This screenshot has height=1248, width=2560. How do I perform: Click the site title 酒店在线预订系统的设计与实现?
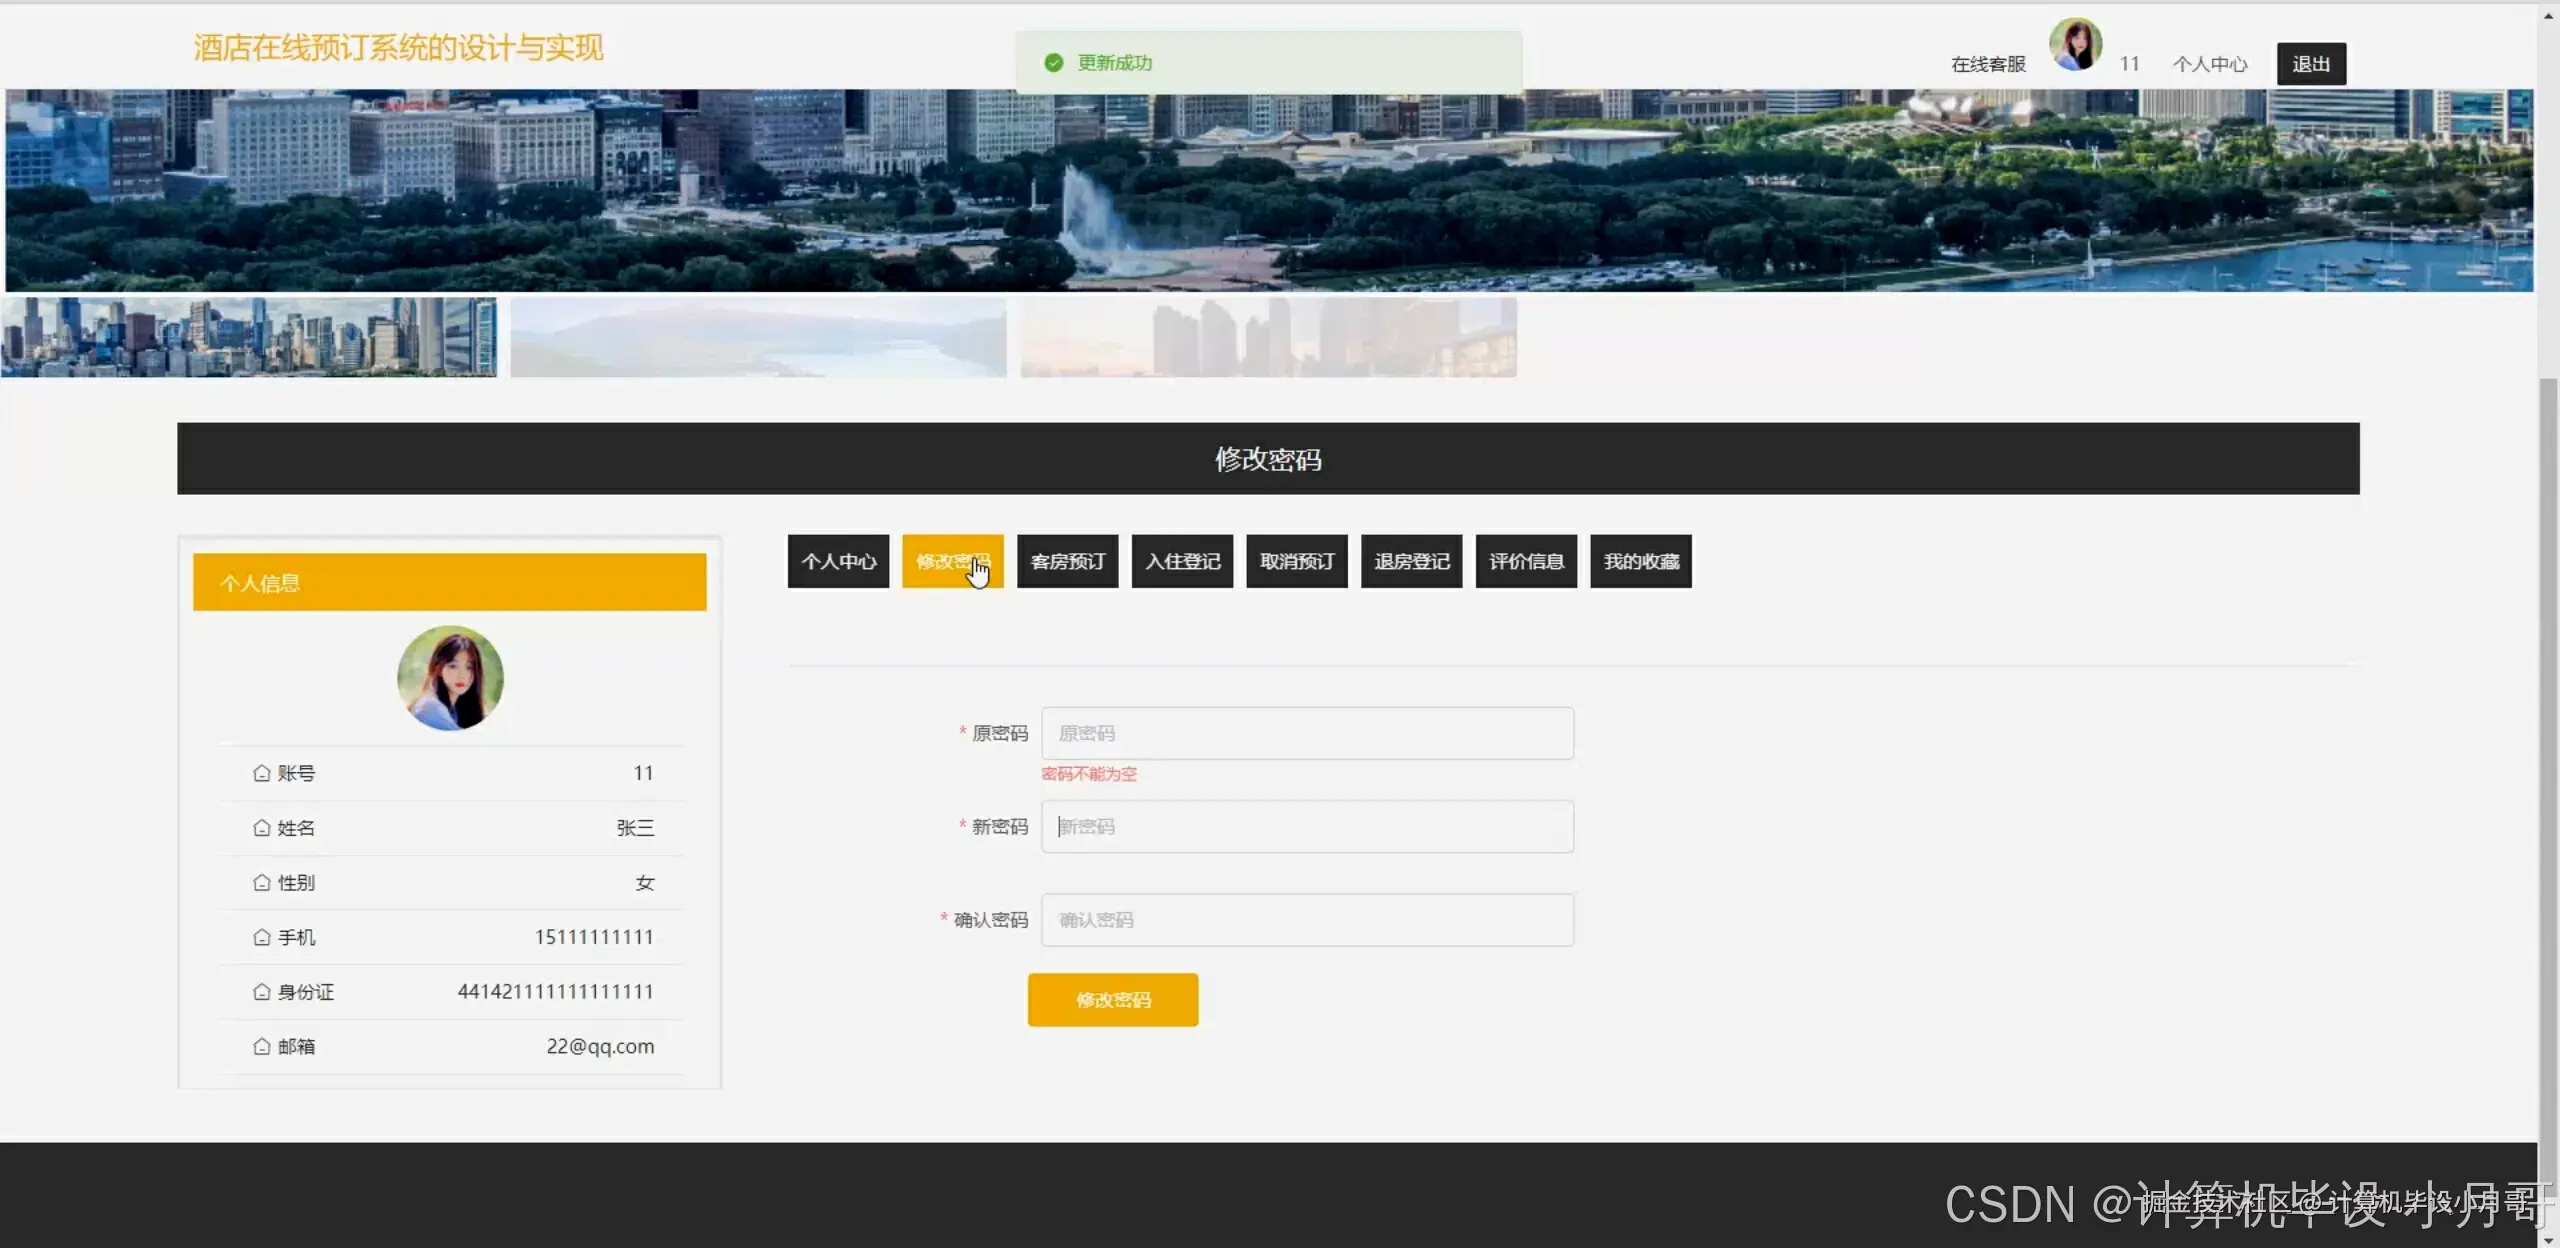point(398,47)
